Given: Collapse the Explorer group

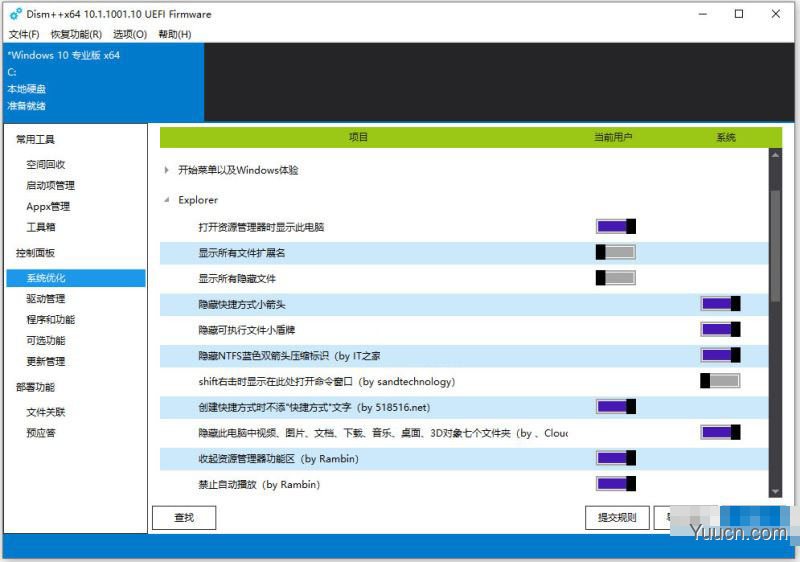Looking at the screenshot, I should (167, 200).
